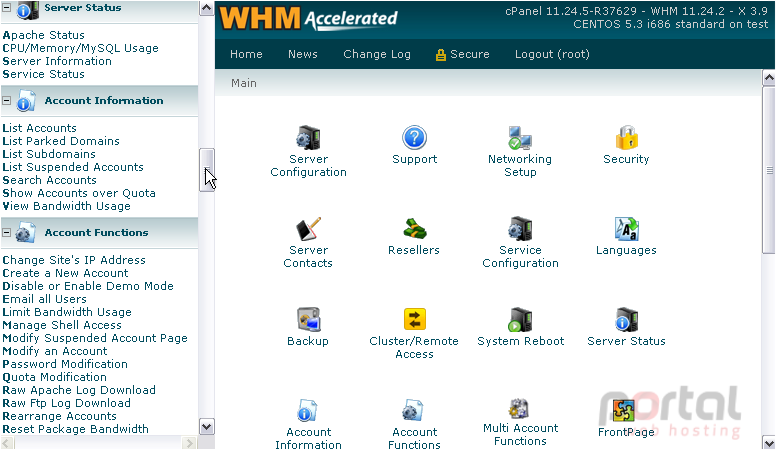The image size is (776, 450).
Task: Open Search Accounts link
Action: click(x=49, y=180)
